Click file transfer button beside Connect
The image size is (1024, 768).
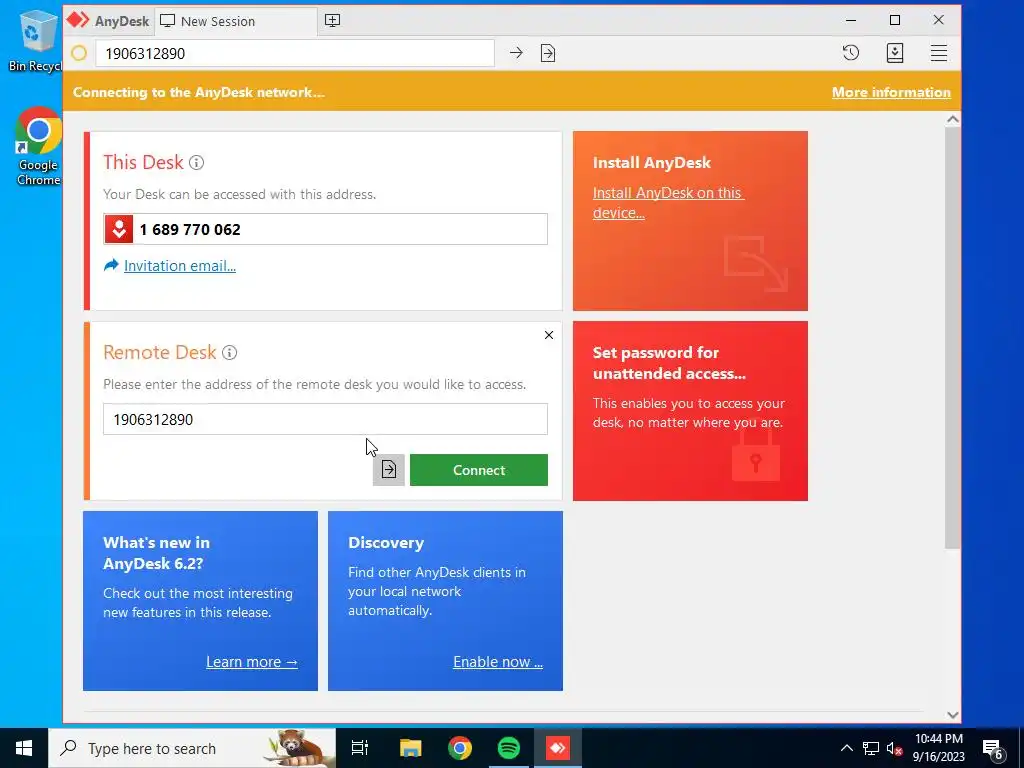[x=389, y=470]
